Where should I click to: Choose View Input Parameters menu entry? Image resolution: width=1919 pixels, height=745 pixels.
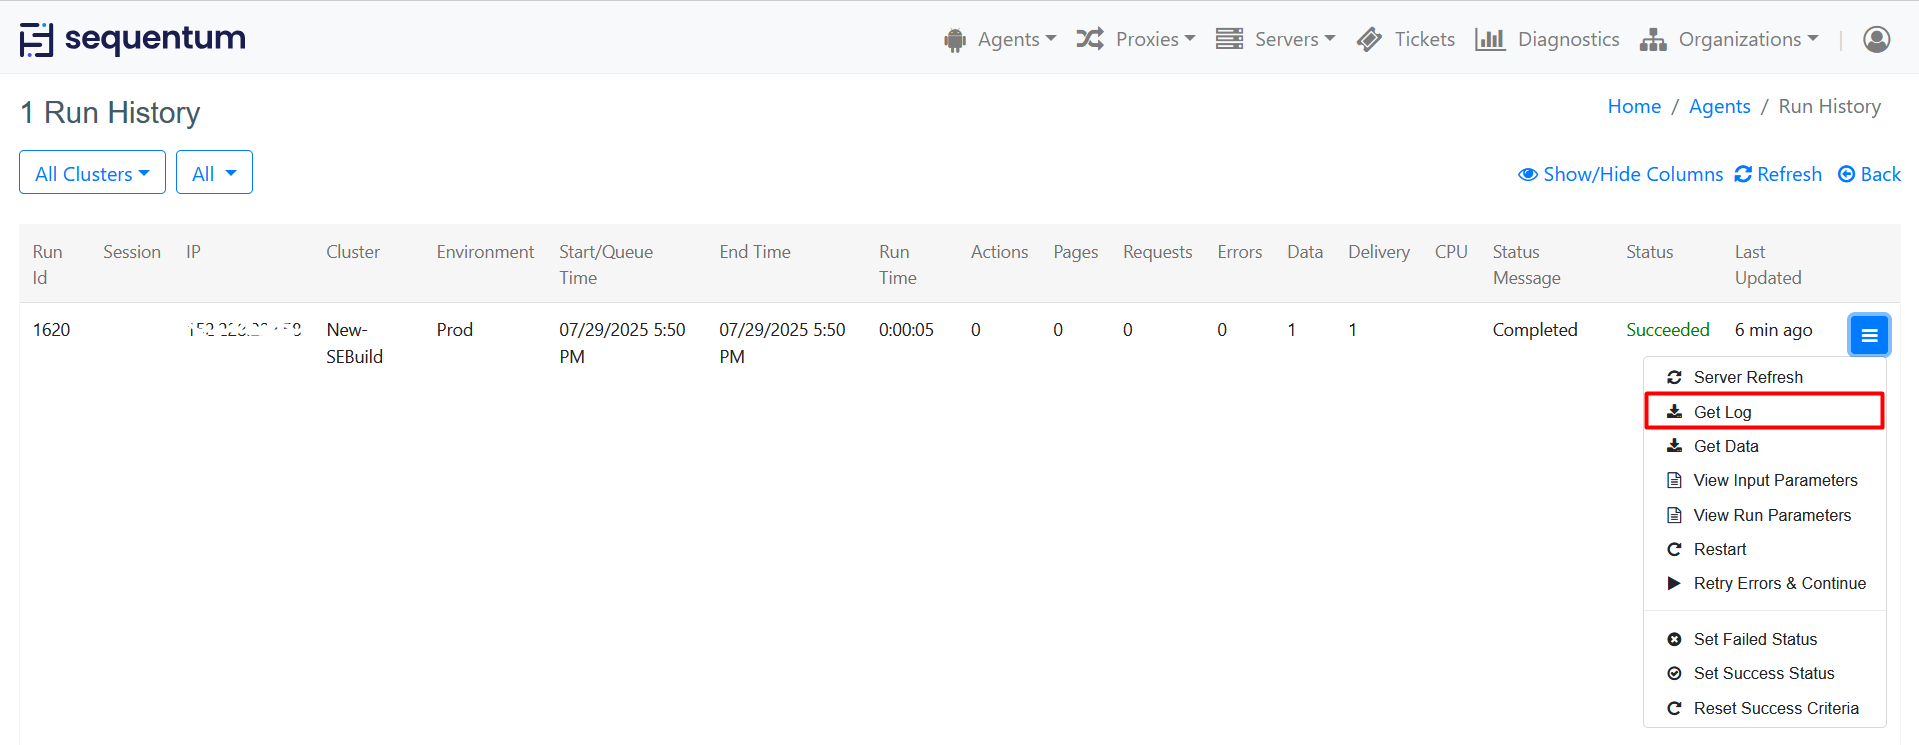pos(1775,480)
